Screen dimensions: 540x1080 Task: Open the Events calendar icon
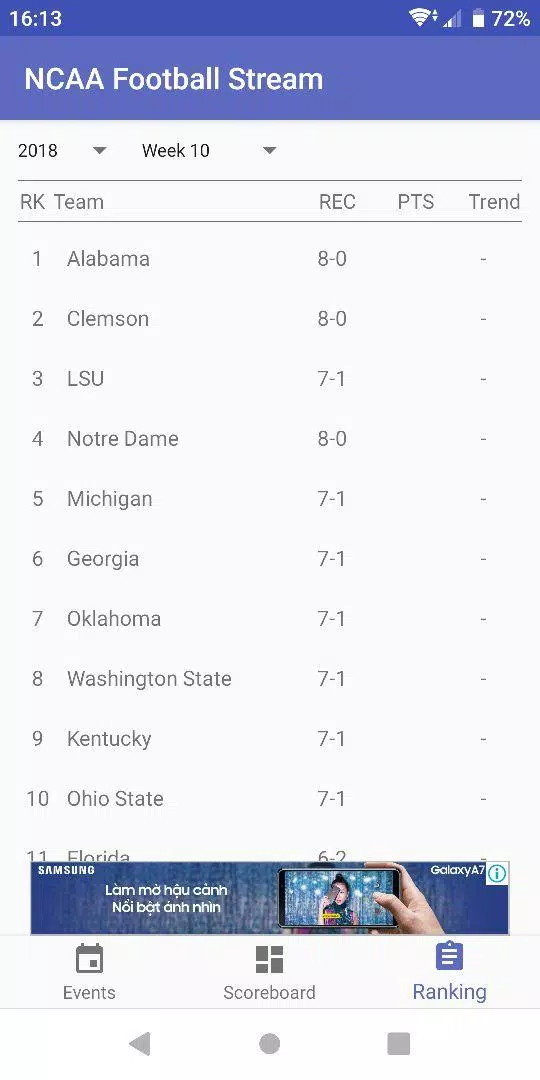click(89, 959)
